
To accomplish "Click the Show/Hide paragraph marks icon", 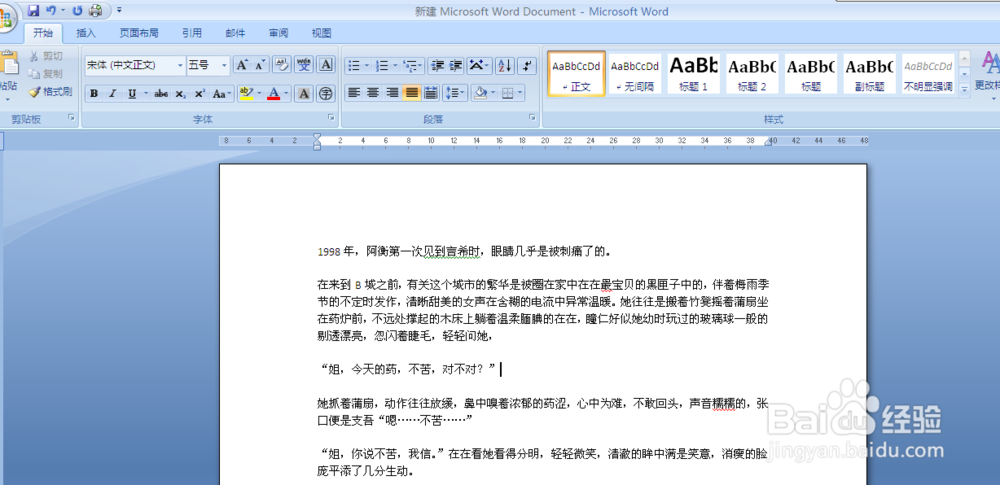I will pyautogui.click(x=527, y=65).
